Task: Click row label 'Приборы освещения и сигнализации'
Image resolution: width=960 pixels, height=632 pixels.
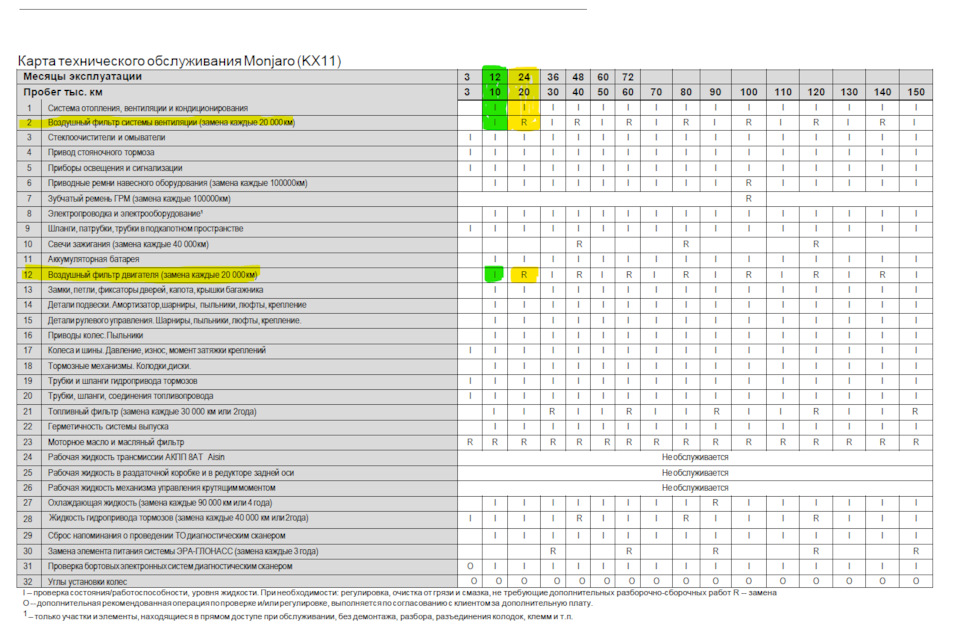Action: point(115,168)
